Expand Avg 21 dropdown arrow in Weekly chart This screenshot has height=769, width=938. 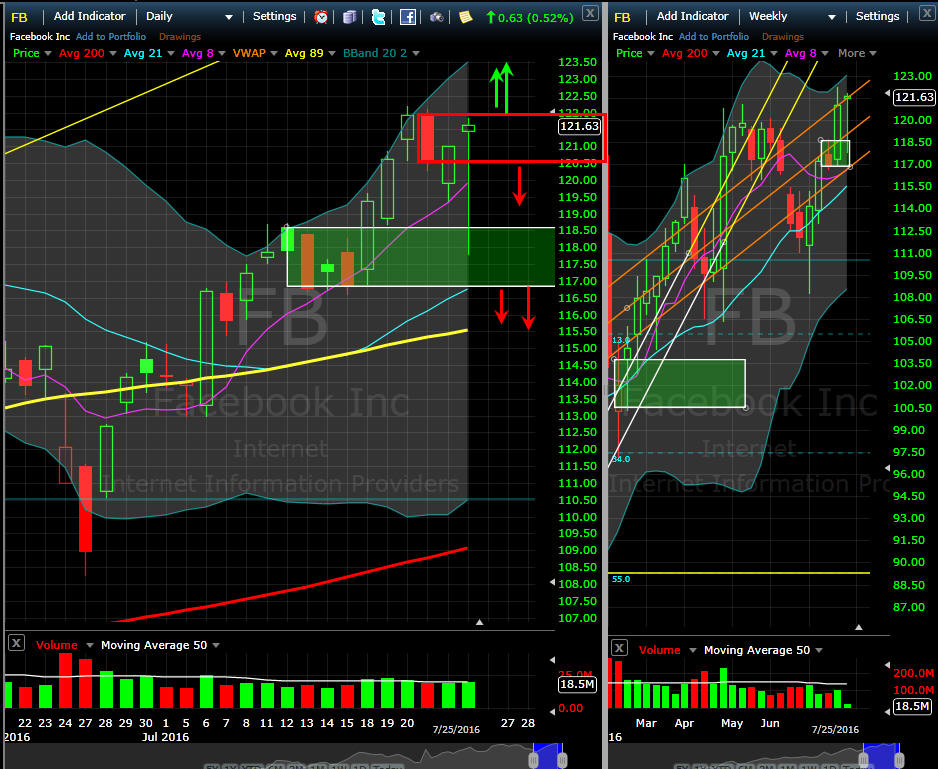773,53
